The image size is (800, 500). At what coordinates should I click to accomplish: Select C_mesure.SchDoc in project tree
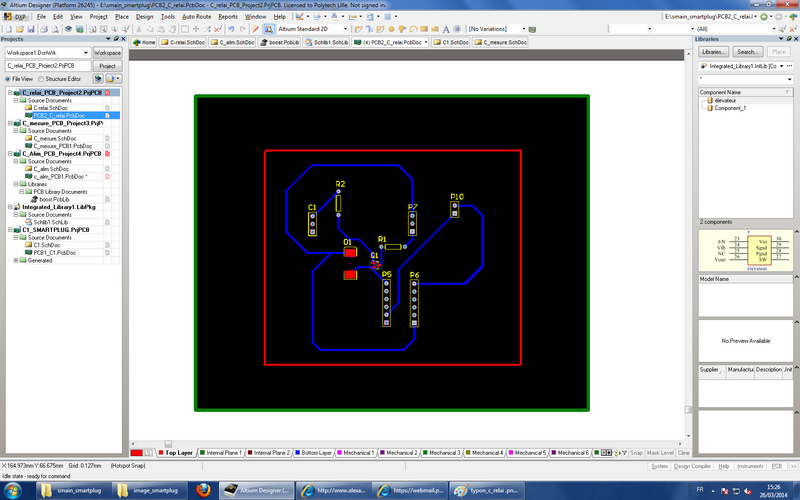54,138
